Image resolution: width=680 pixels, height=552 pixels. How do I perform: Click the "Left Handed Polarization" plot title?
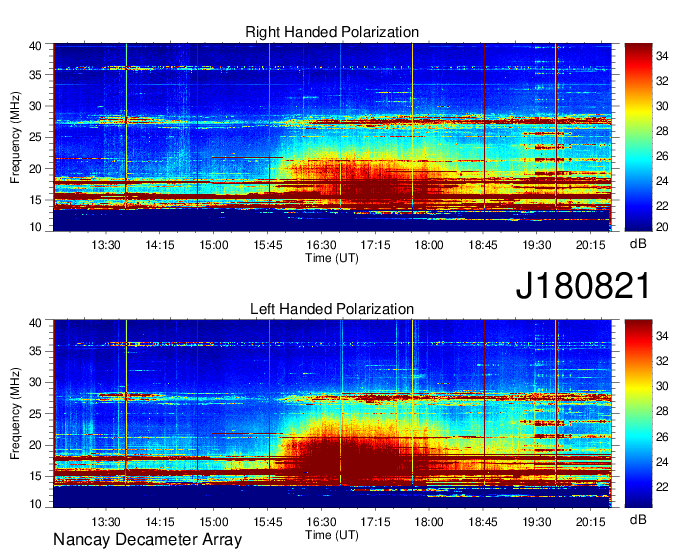click(x=332, y=309)
